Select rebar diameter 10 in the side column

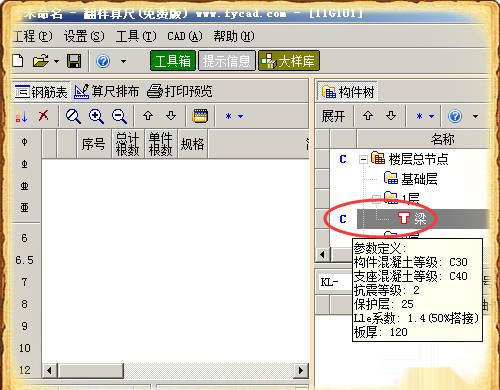click(25, 348)
